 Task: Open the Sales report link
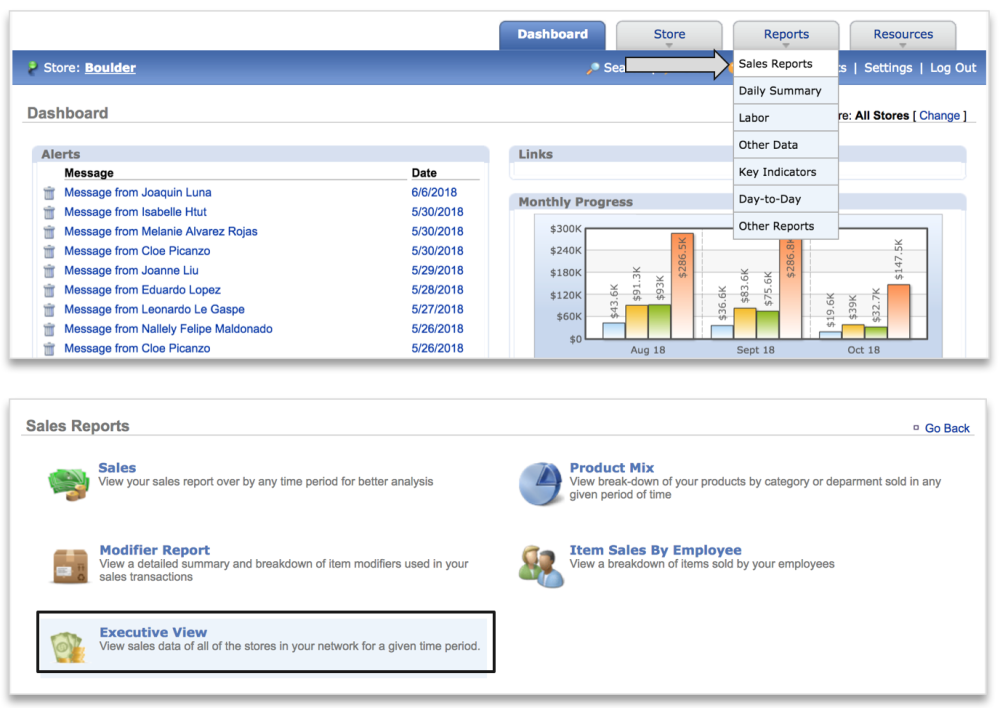117,468
